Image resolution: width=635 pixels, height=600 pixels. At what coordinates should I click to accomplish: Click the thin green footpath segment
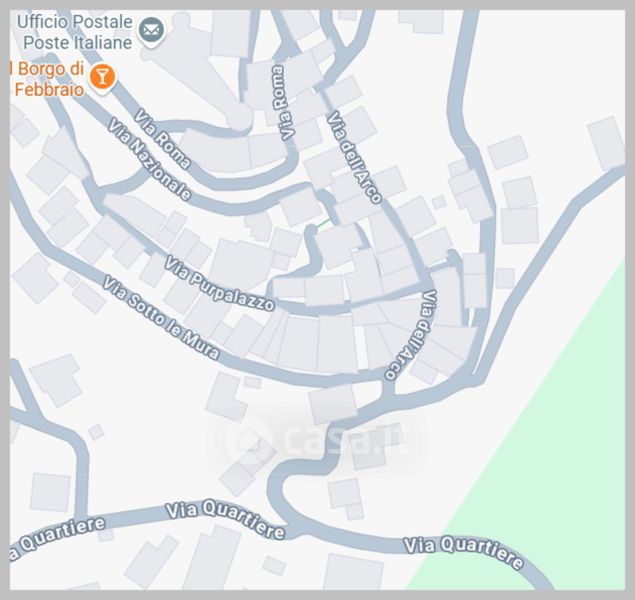coord(323,224)
